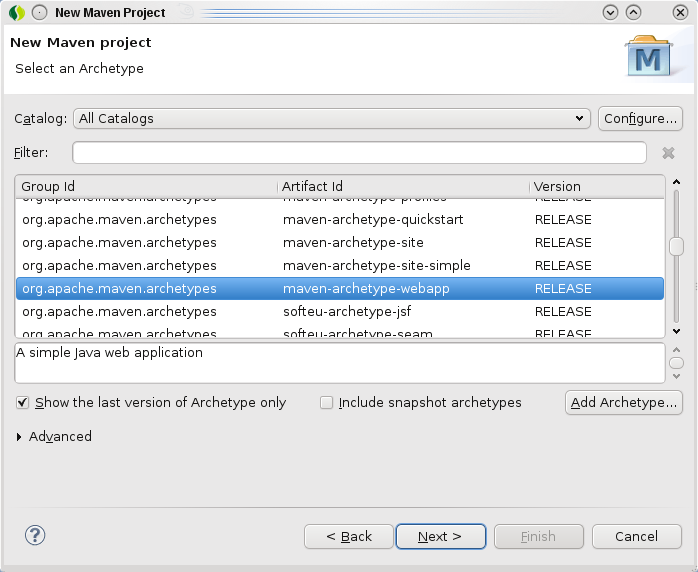The image size is (698, 572).
Task: Click the 'A simple Java web application' description
Action: pyautogui.click(x=110, y=353)
